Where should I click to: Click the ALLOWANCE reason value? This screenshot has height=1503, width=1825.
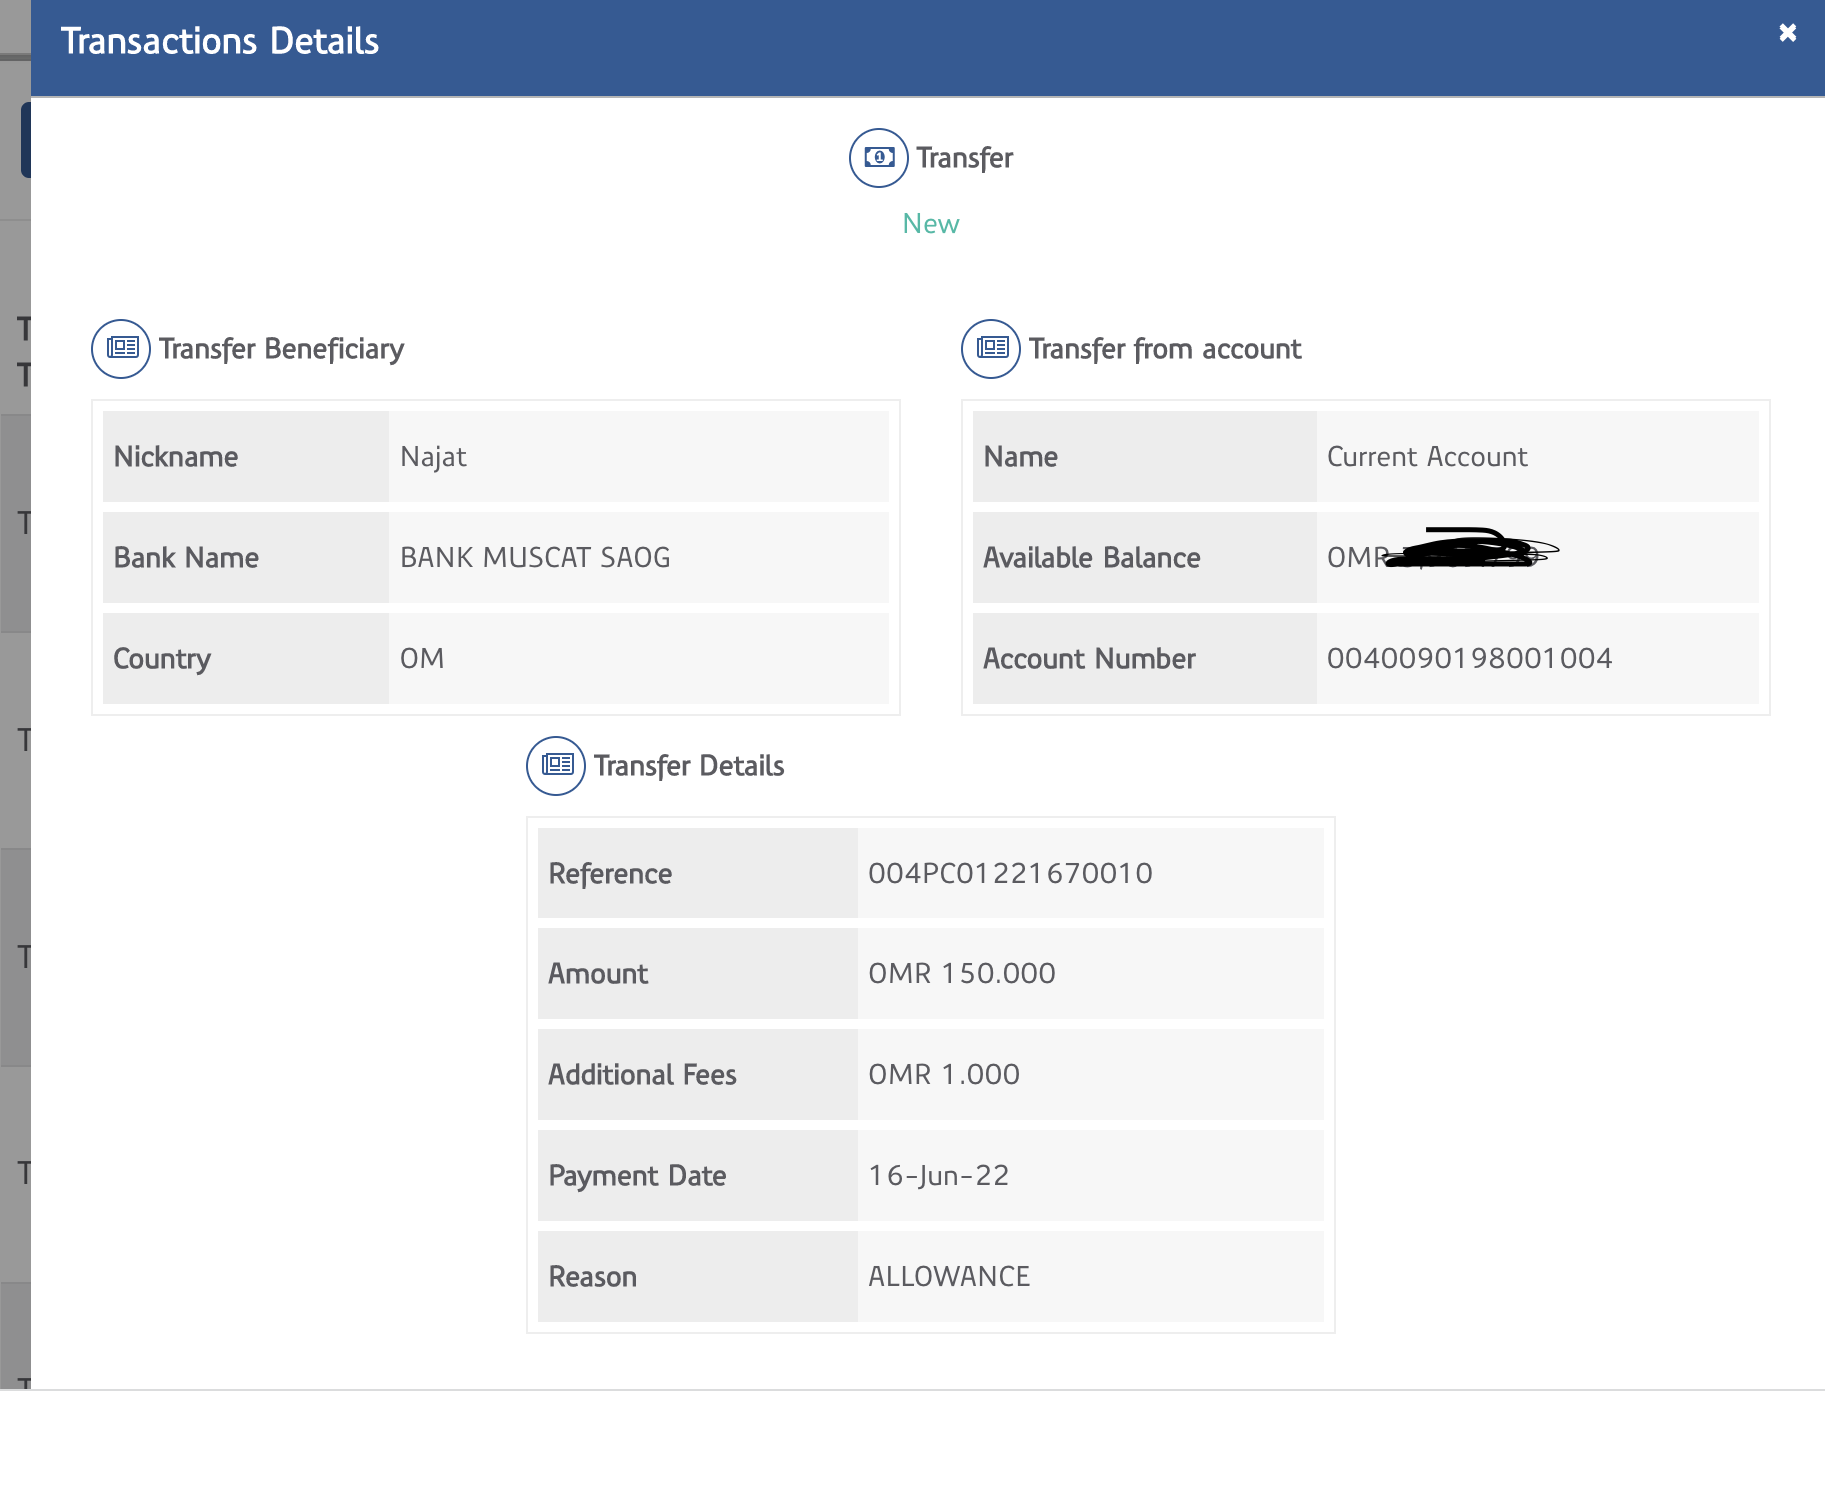948,1276
